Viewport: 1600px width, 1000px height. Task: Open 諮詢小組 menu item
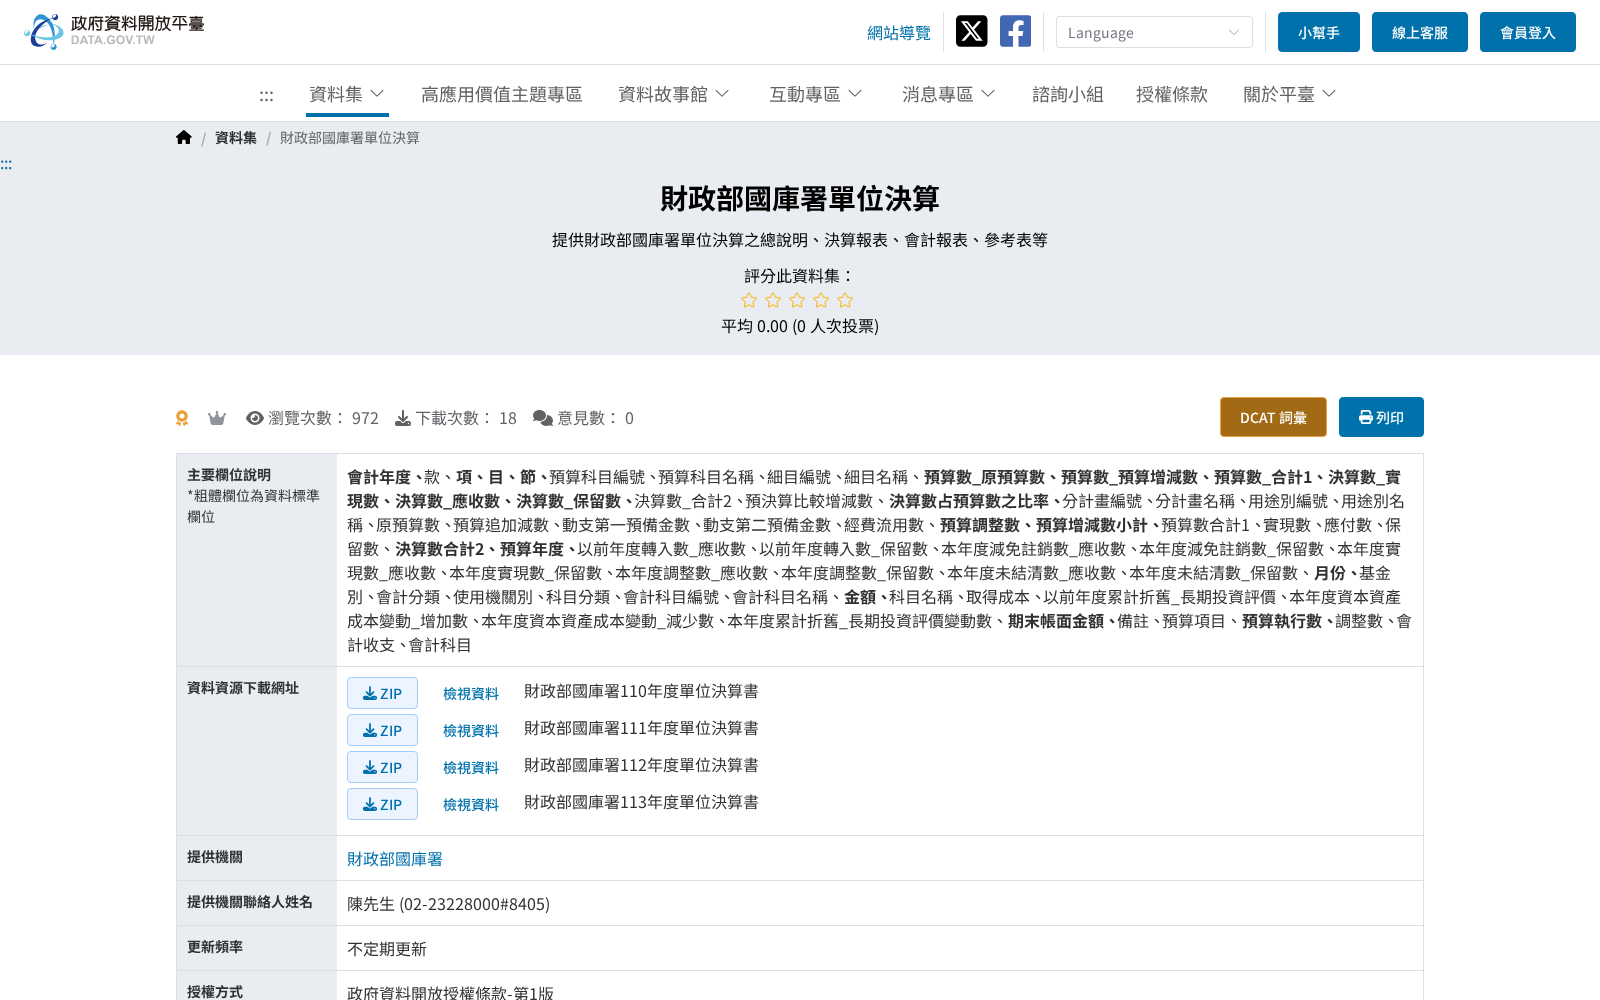1068,94
